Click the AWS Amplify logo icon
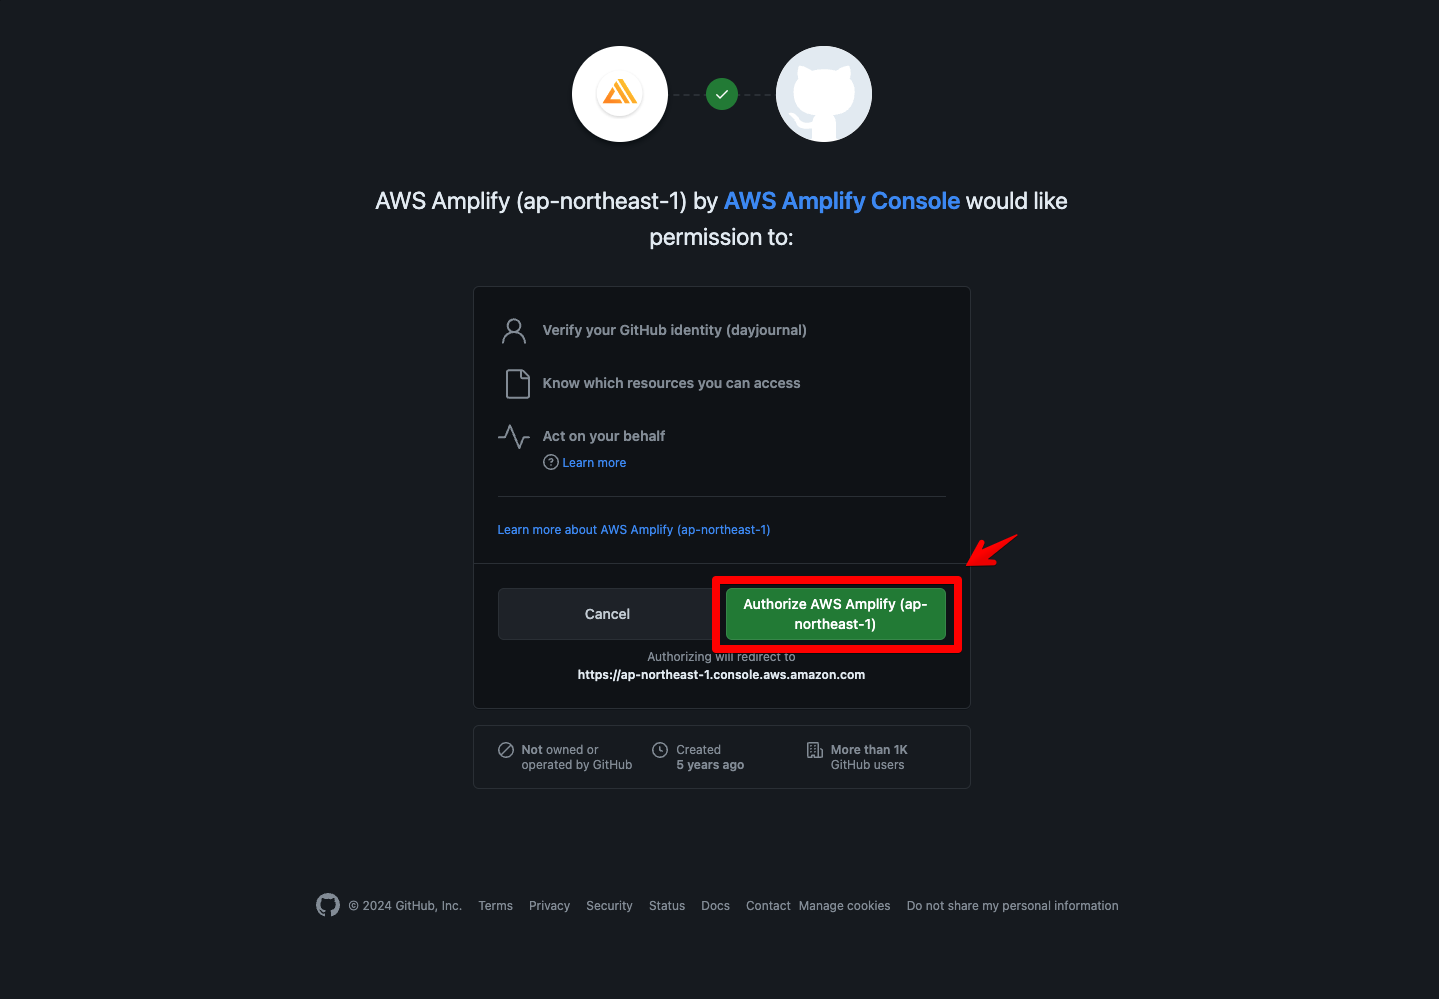This screenshot has height=999, width=1439. click(x=620, y=94)
